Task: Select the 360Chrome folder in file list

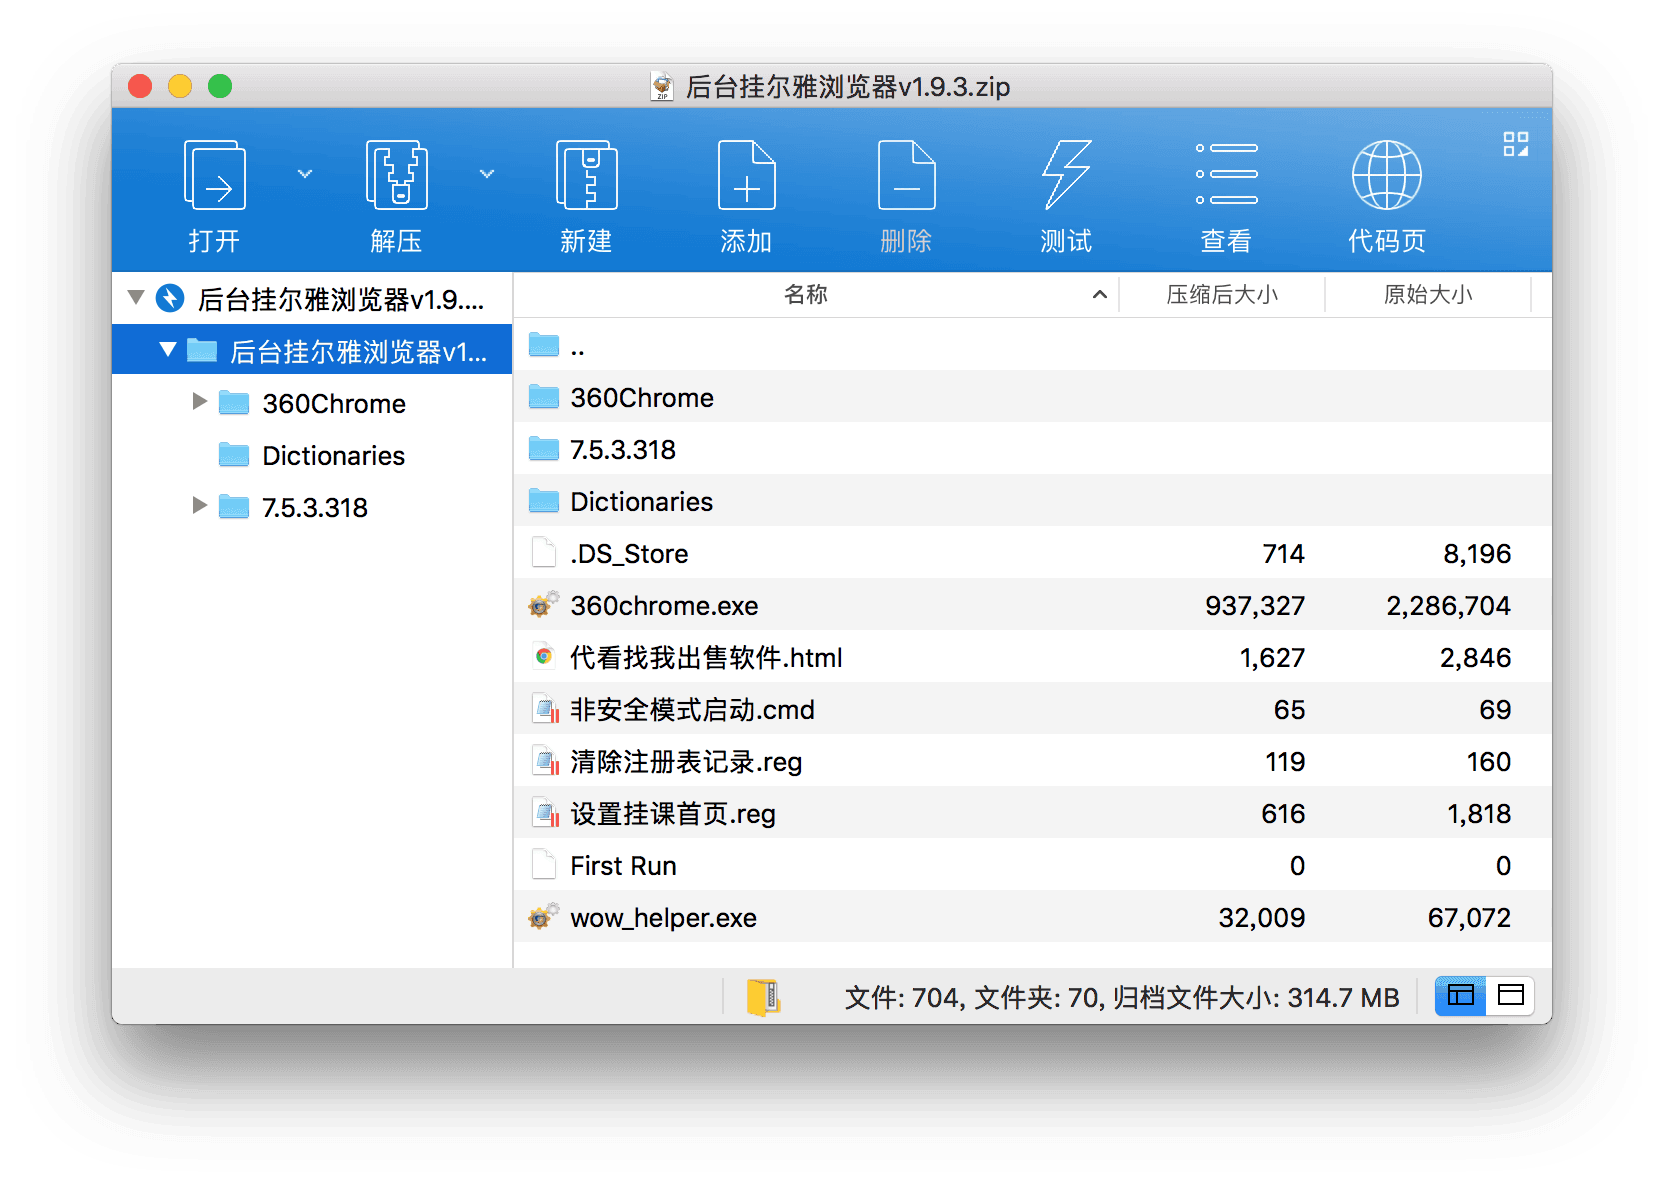Action: [x=1033, y=398]
